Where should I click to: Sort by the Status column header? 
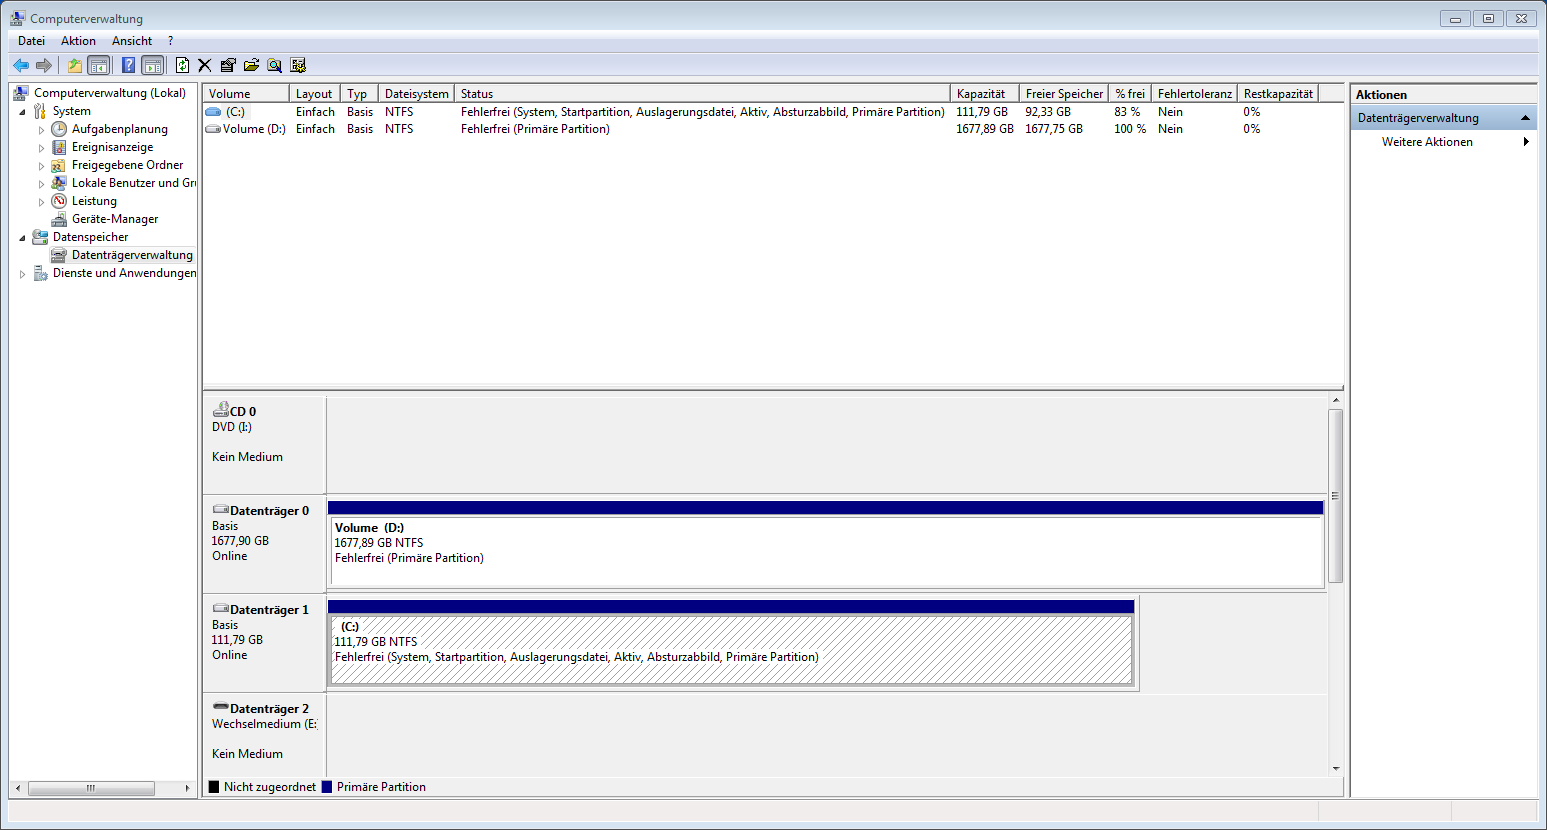pos(702,93)
